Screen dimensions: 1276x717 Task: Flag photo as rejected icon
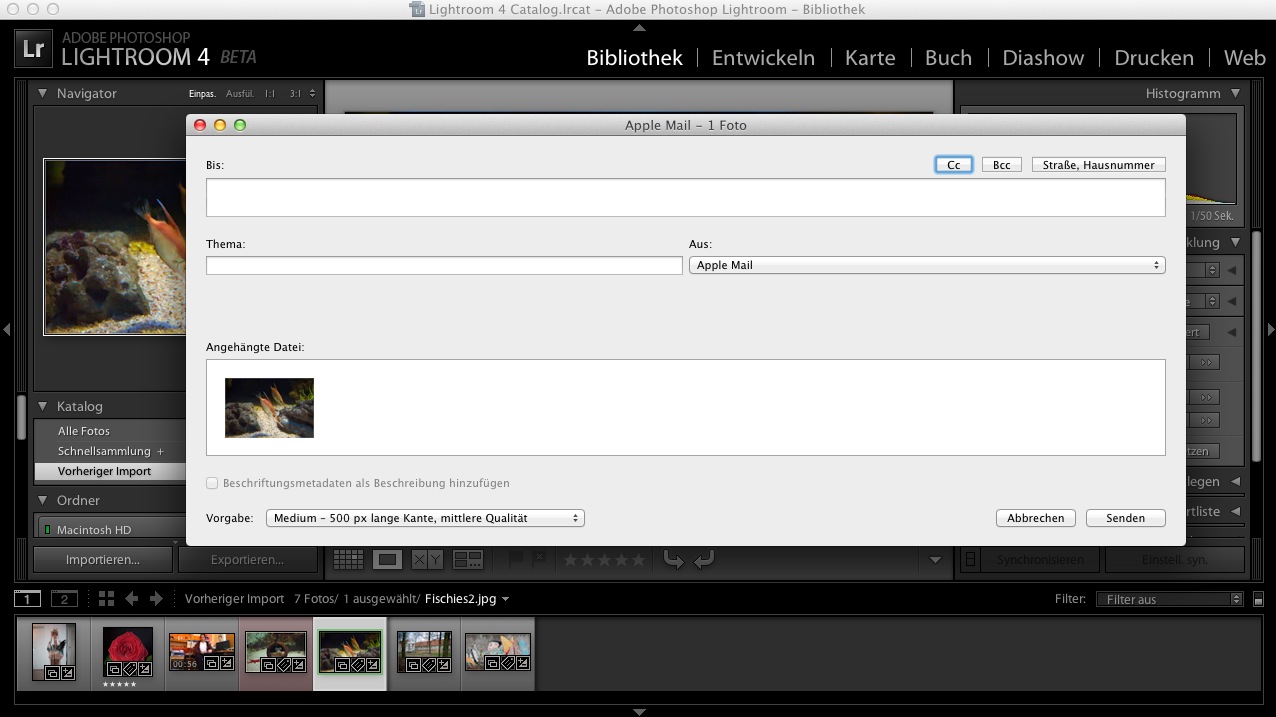(x=538, y=559)
